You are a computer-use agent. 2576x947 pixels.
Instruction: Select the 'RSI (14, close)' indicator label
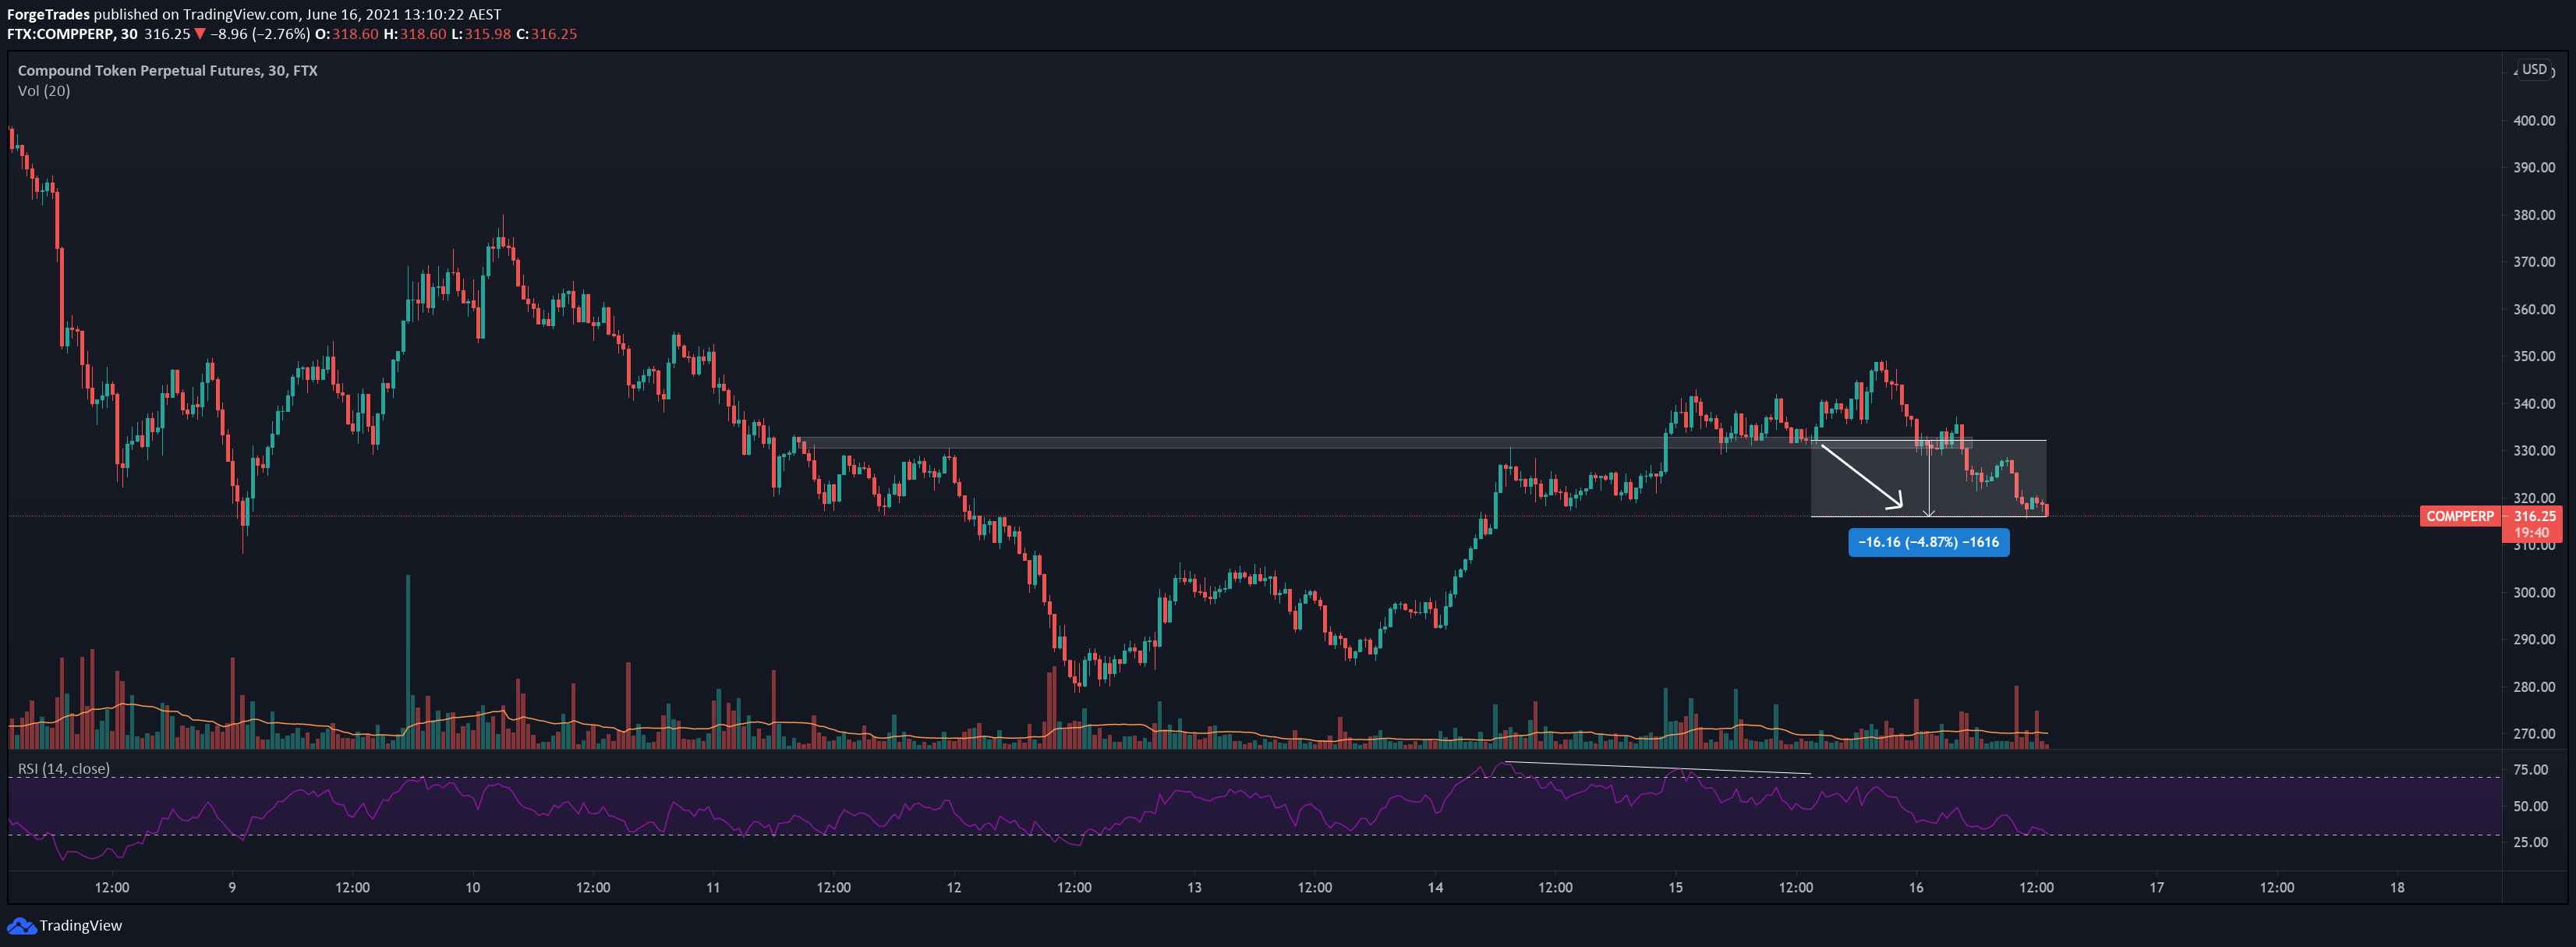click(x=64, y=769)
